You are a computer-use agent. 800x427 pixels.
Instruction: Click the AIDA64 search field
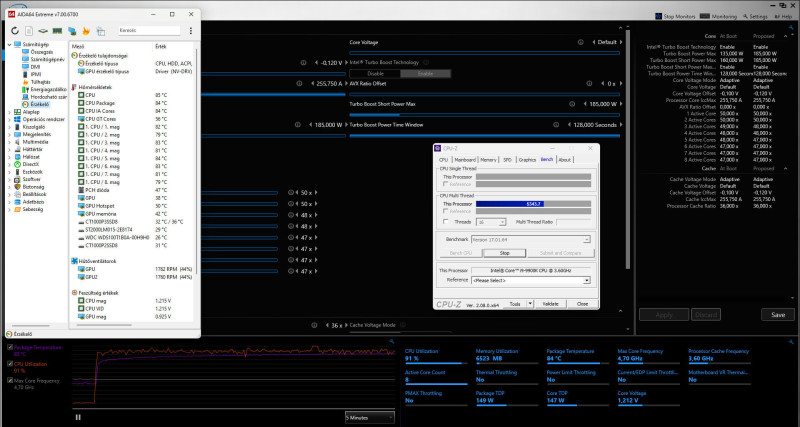(x=149, y=31)
